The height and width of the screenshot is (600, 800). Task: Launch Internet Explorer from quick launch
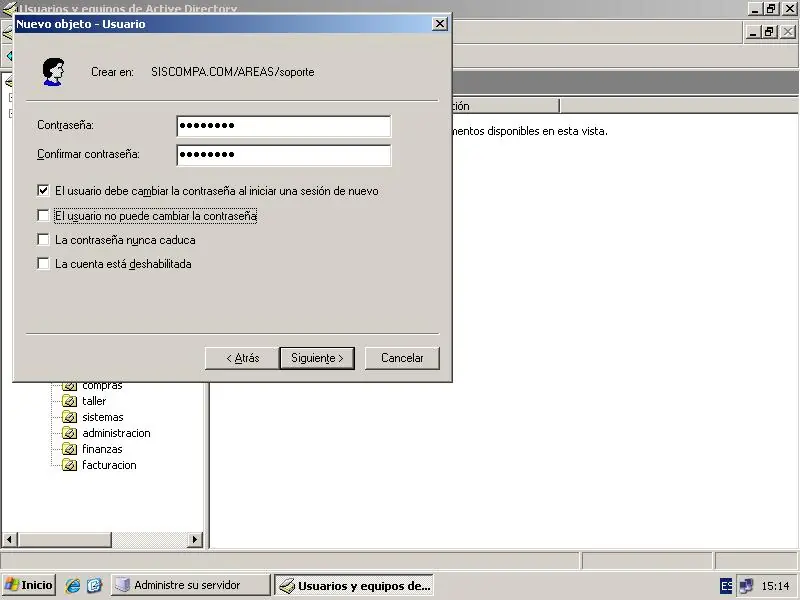(72, 585)
